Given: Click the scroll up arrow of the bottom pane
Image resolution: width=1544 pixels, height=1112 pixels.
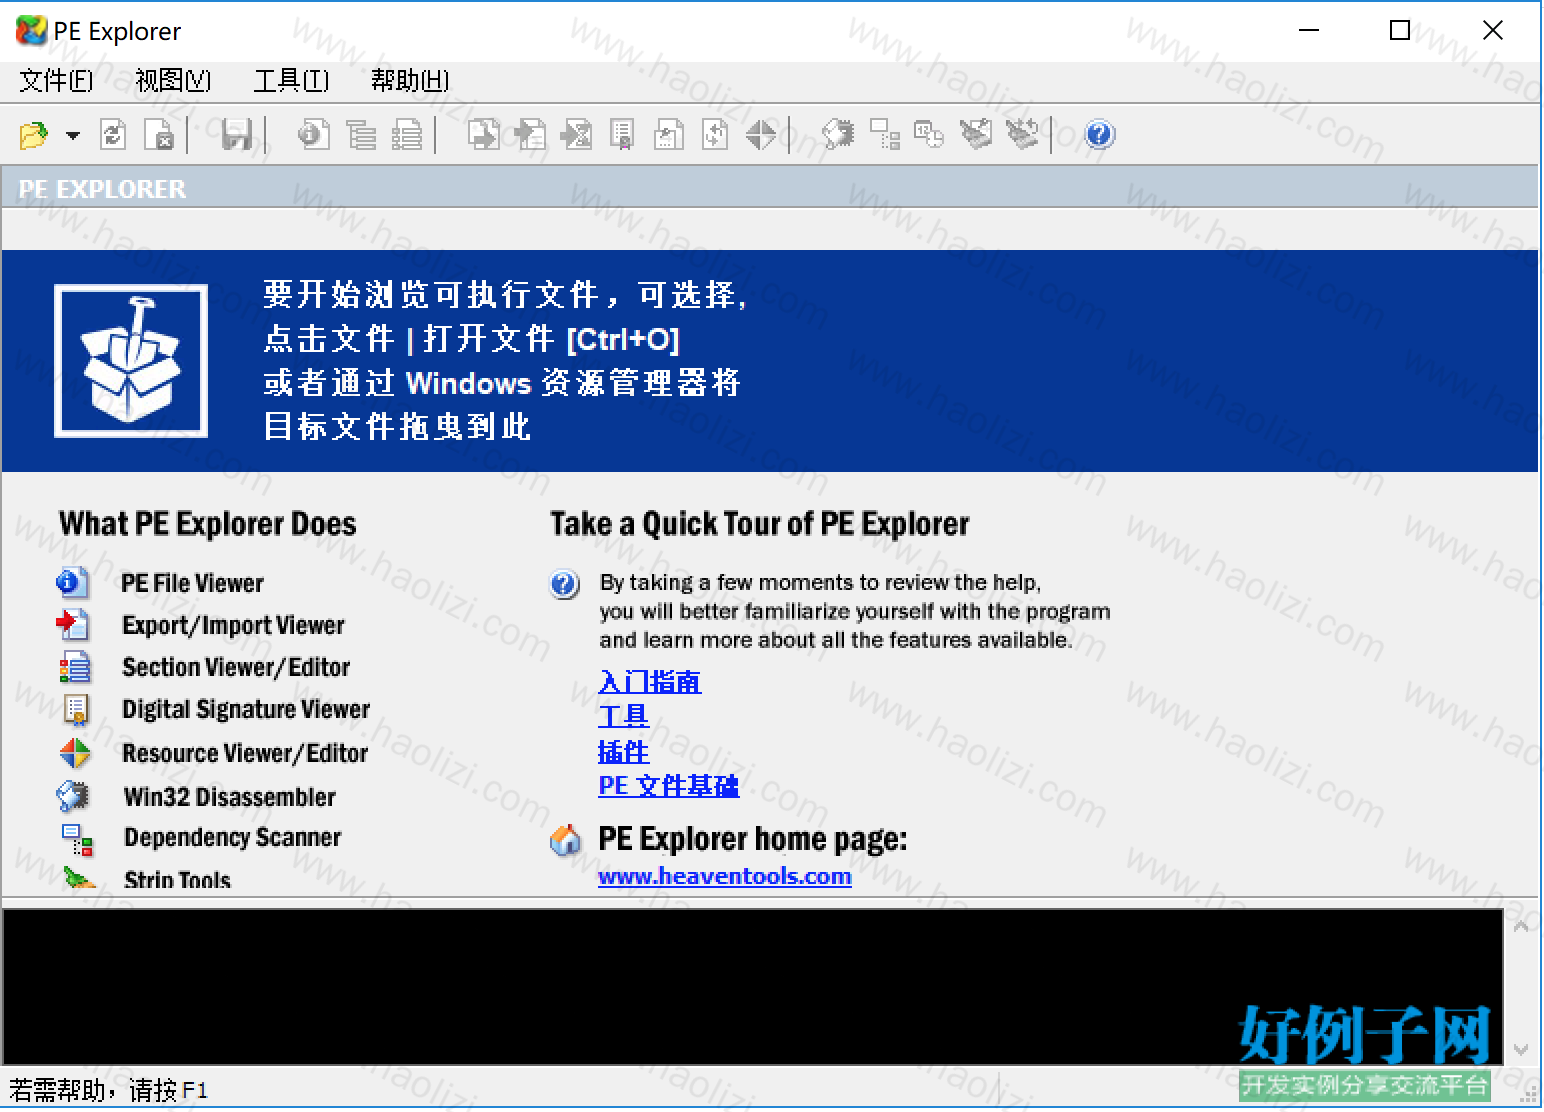Looking at the screenshot, I should [x=1521, y=927].
